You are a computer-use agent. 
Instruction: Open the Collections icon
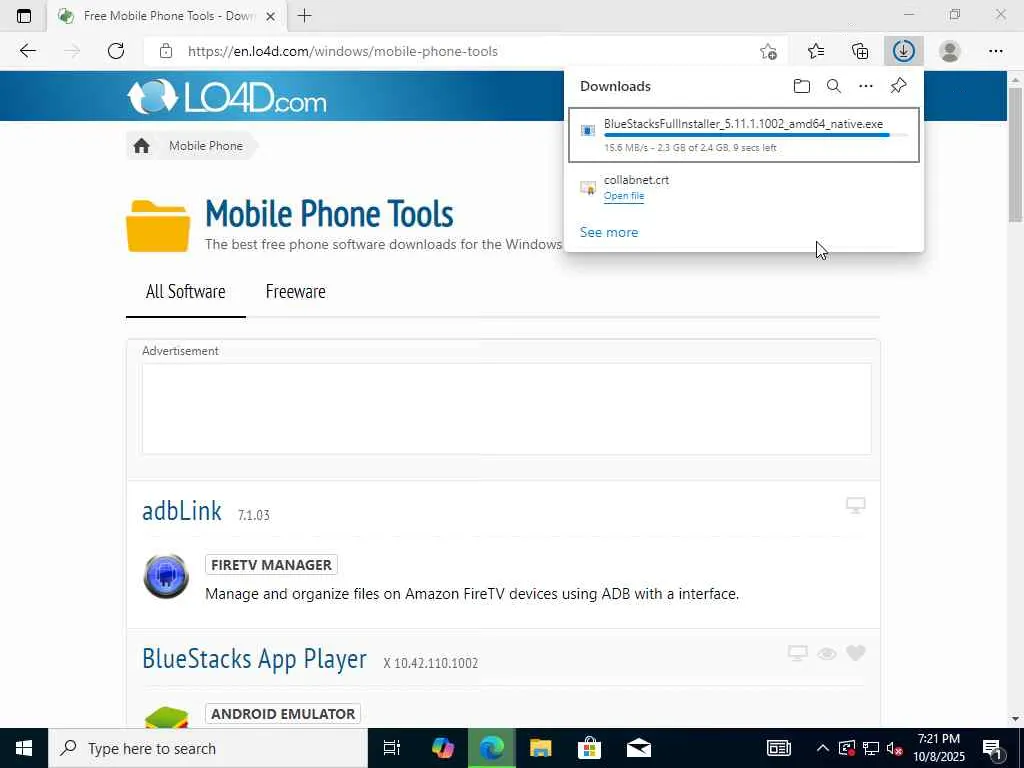860,51
